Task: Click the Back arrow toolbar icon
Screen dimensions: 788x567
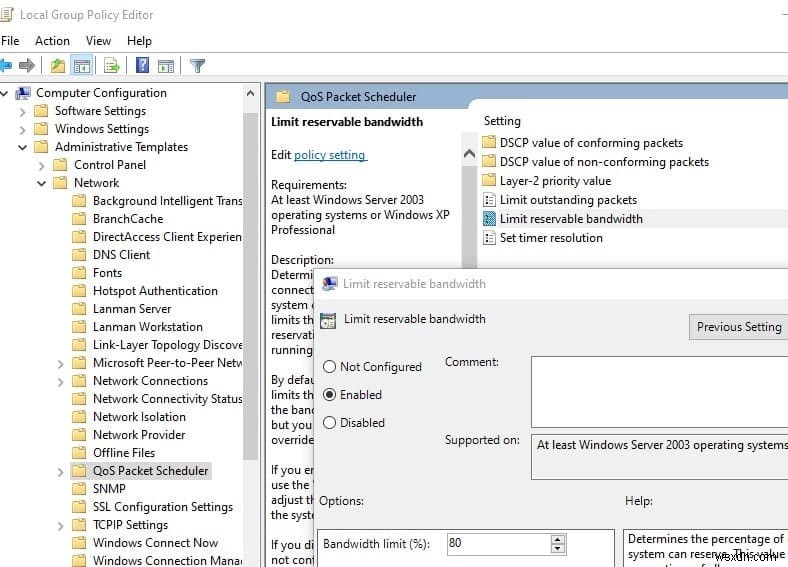Action: coord(6,65)
